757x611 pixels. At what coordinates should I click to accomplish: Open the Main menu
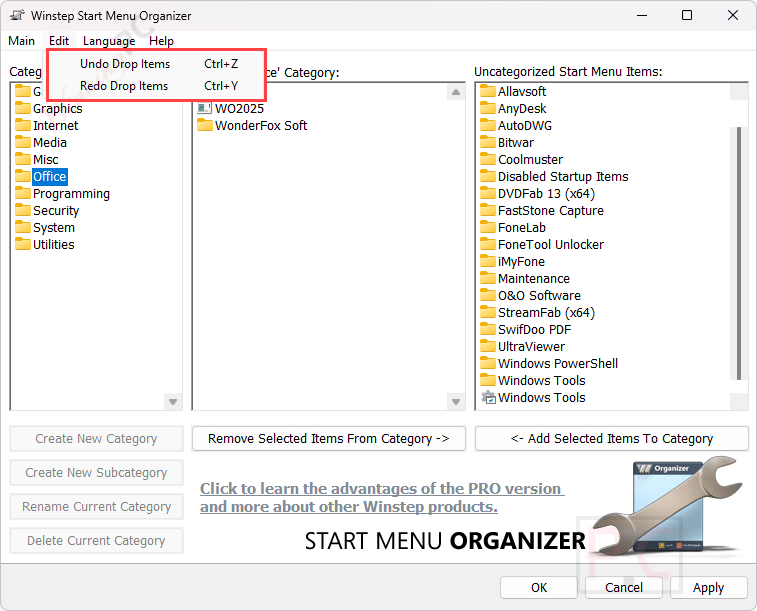[x=21, y=41]
